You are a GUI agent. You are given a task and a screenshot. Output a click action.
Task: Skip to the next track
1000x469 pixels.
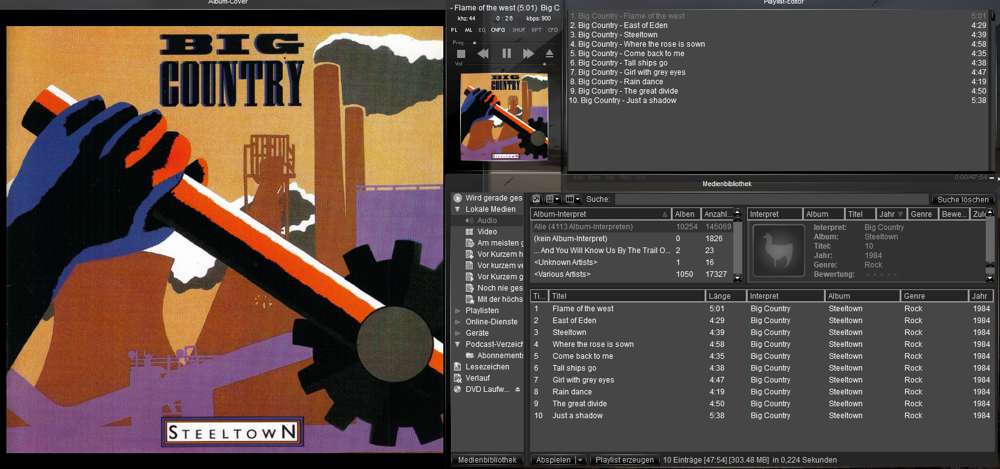click(528, 53)
